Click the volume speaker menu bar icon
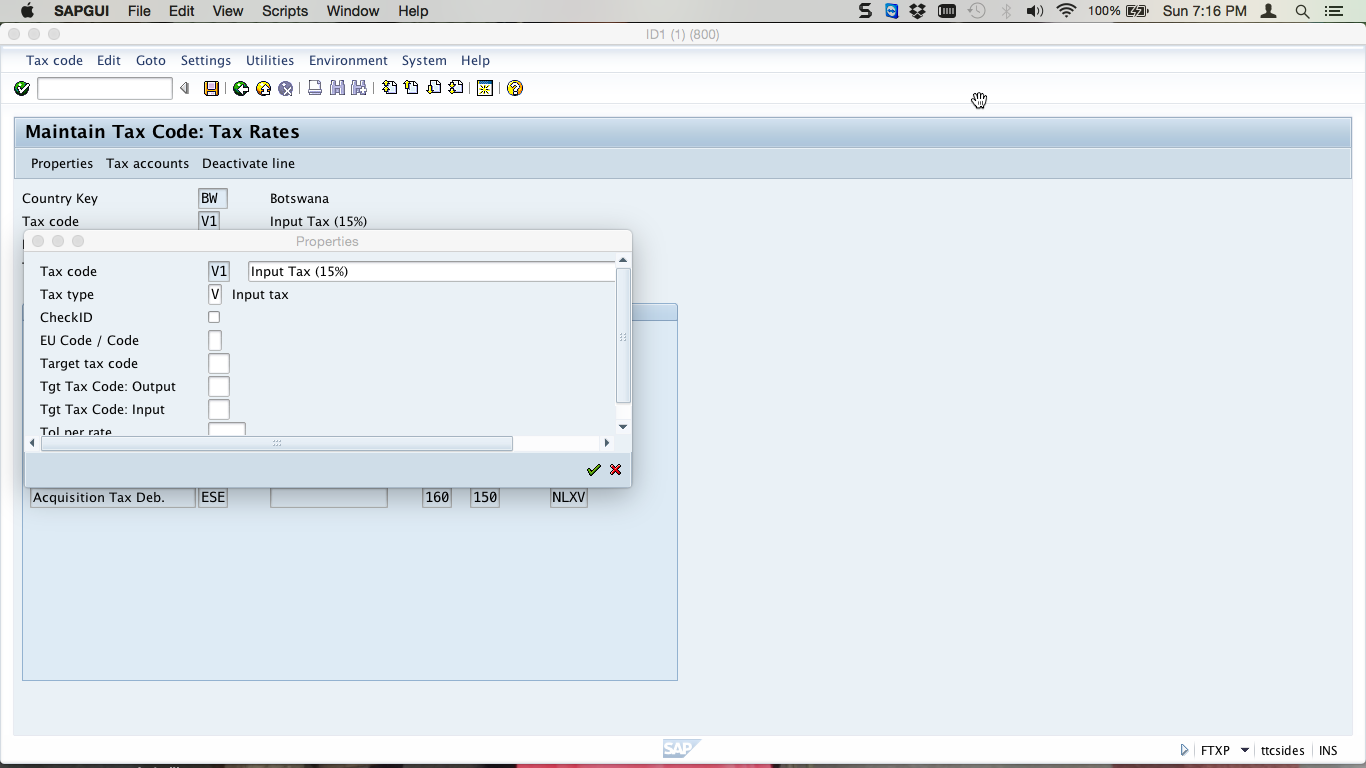The image size is (1366, 768). tap(1035, 11)
